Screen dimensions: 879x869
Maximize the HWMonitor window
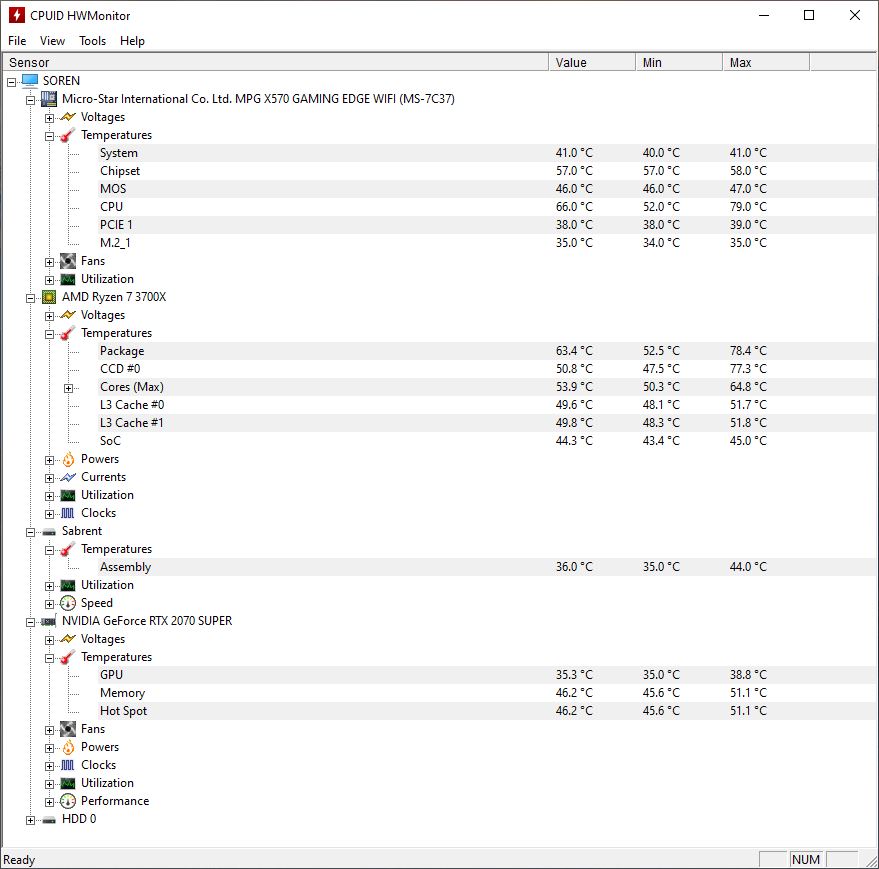tap(809, 15)
